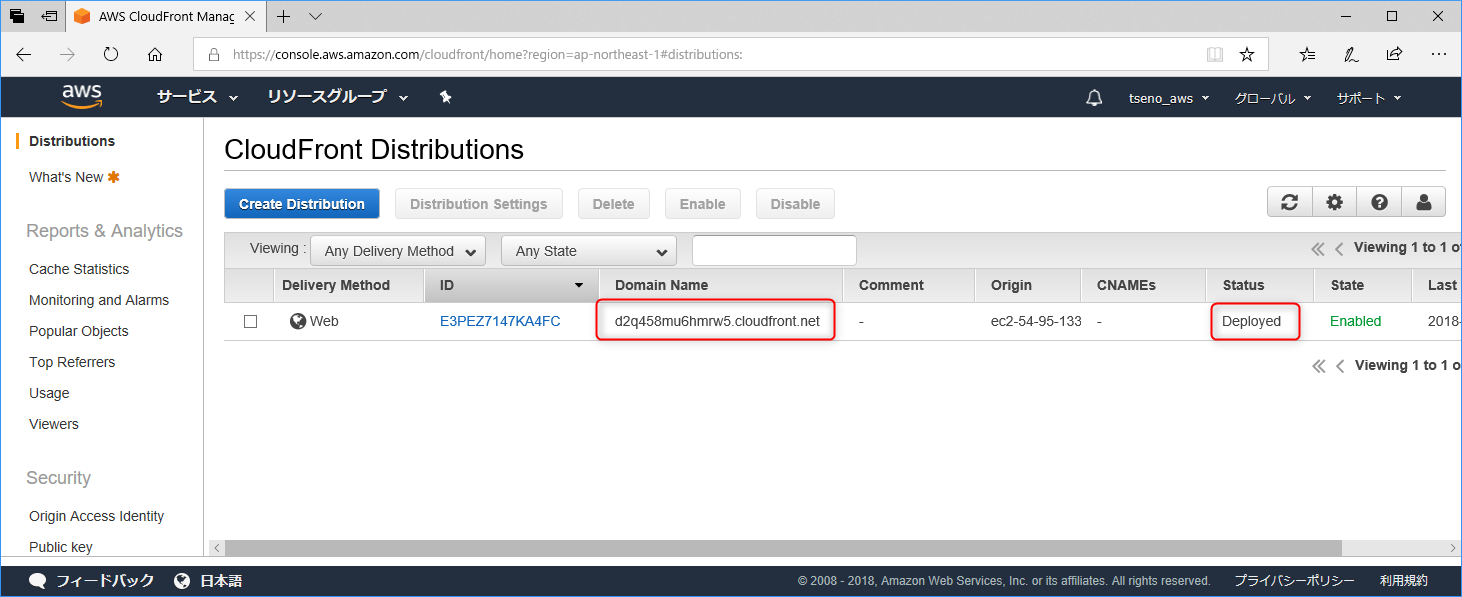Image resolution: width=1462 pixels, height=597 pixels.
Task: Click the refresh distributions icon button
Action: click(x=1290, y=202)
